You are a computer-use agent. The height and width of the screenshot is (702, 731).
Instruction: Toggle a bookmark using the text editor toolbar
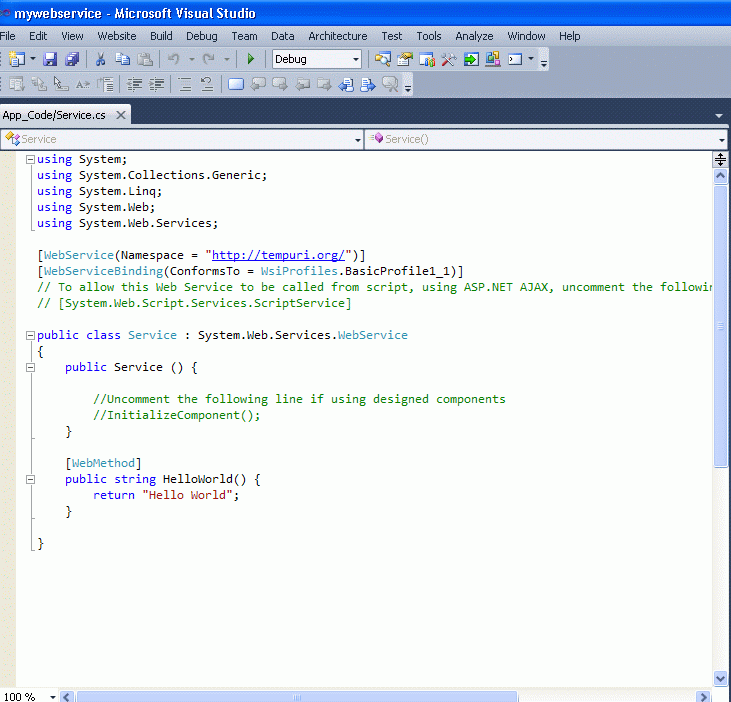click(236, 85)
